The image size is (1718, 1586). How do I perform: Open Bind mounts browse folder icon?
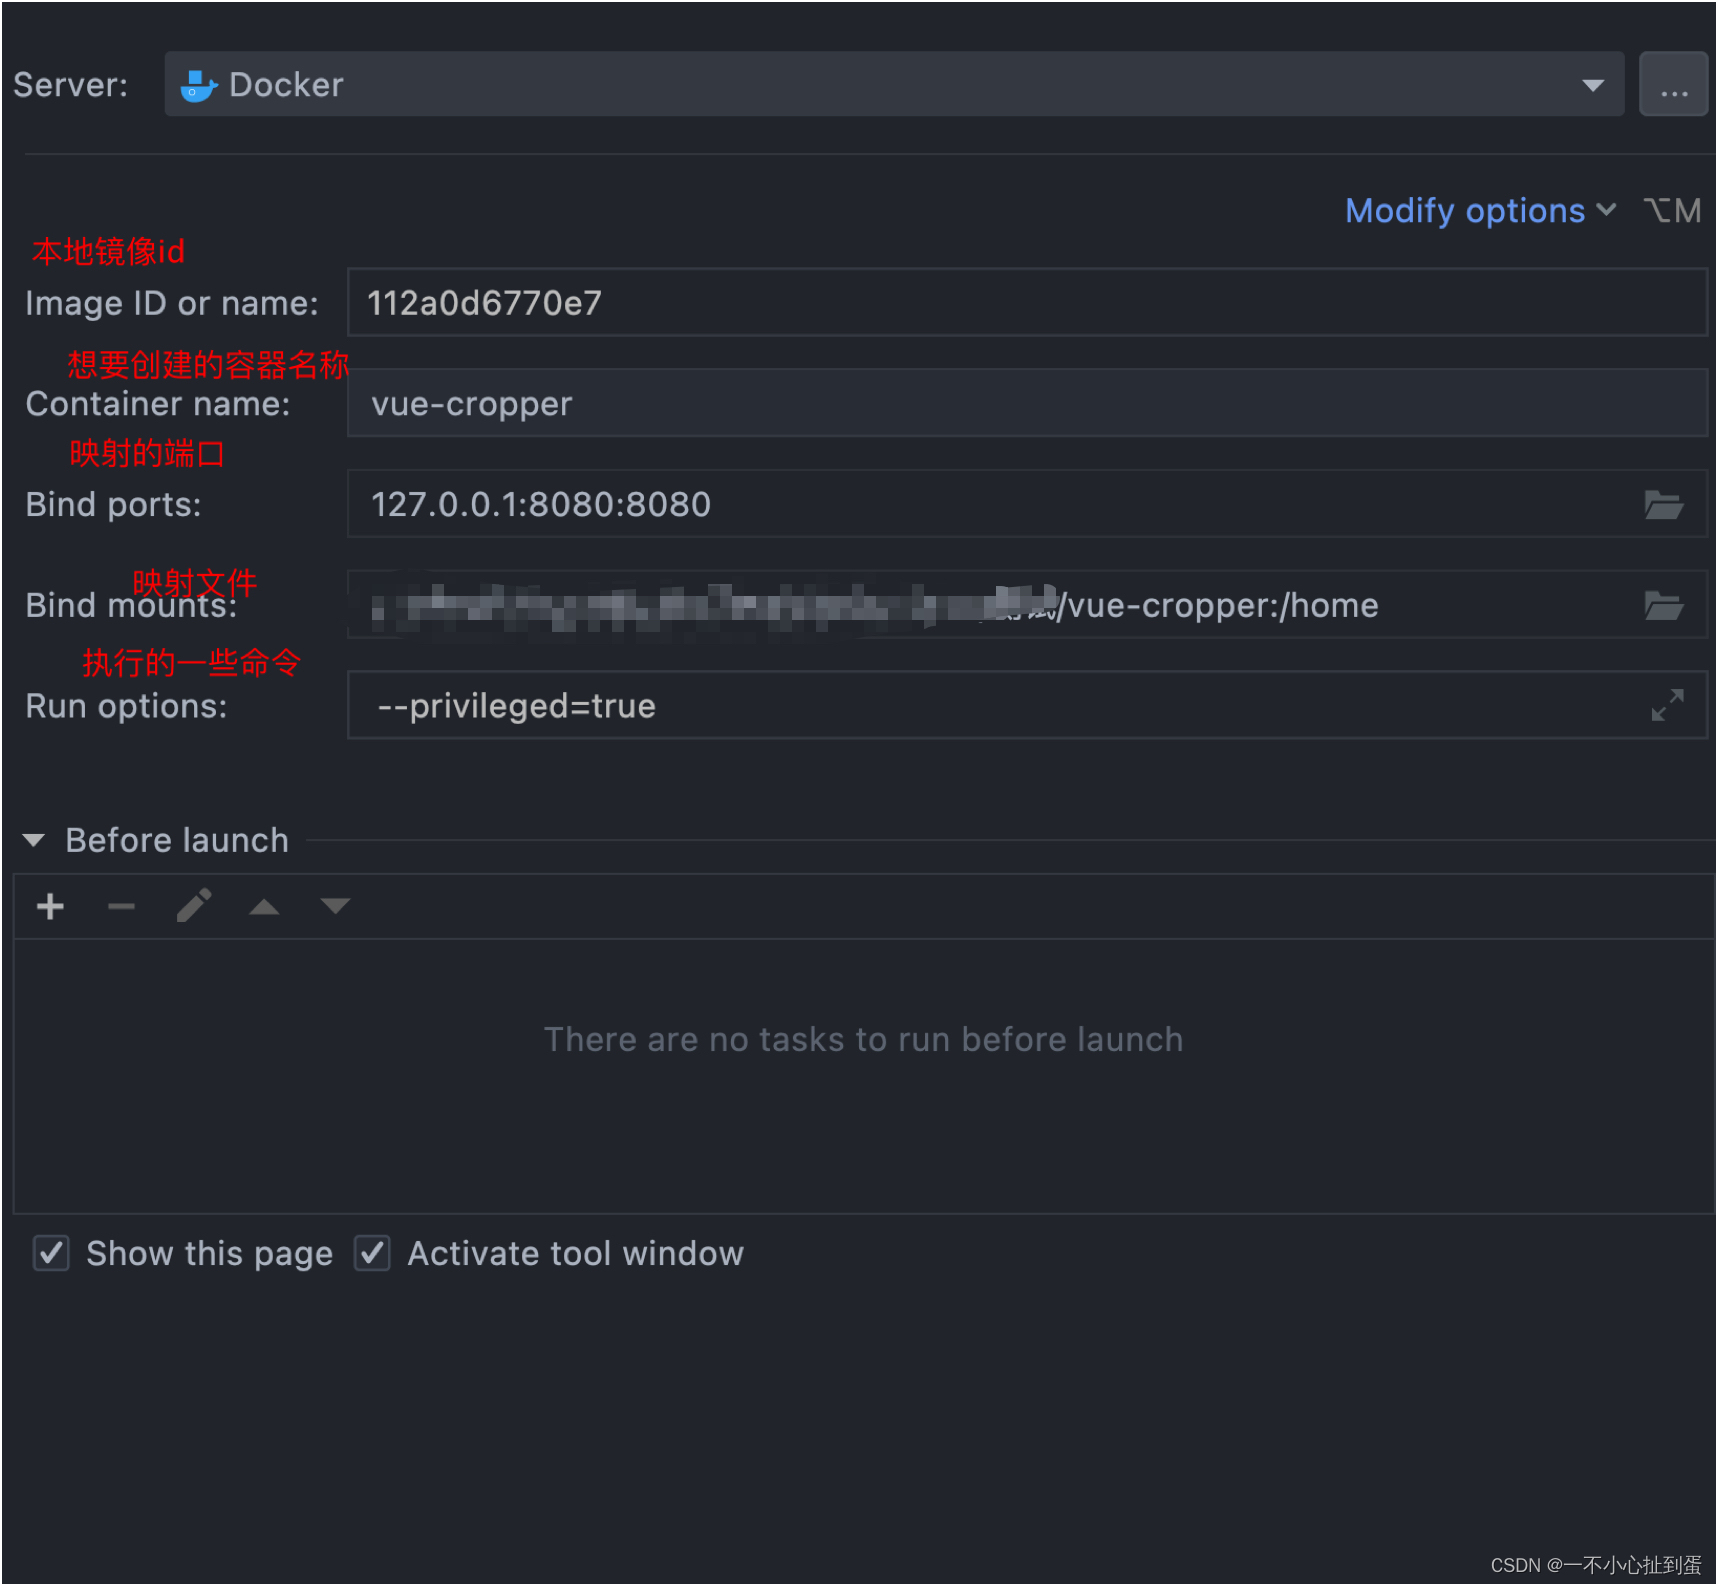tap(1664, 605)
